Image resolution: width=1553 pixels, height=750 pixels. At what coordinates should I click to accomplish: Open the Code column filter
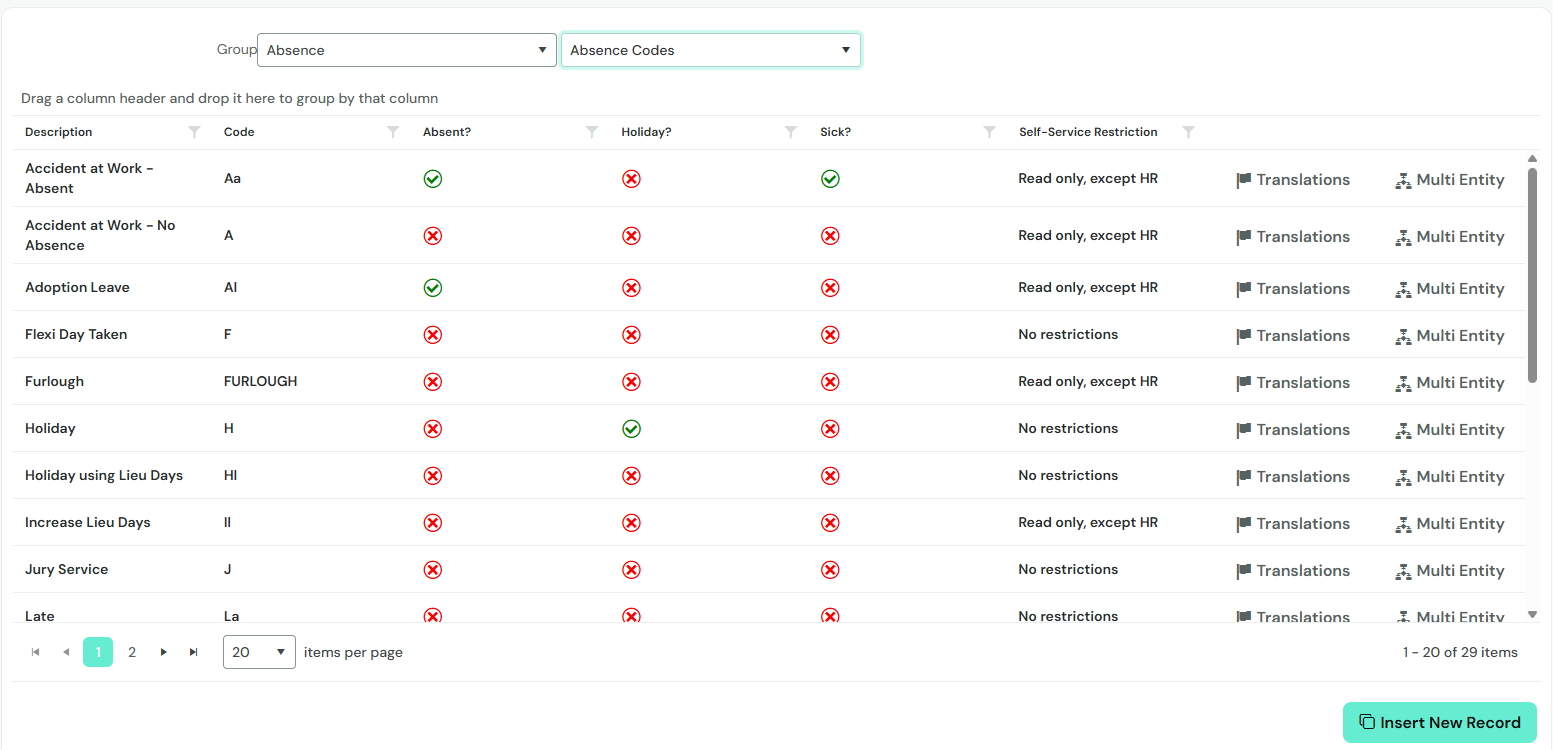394,132
